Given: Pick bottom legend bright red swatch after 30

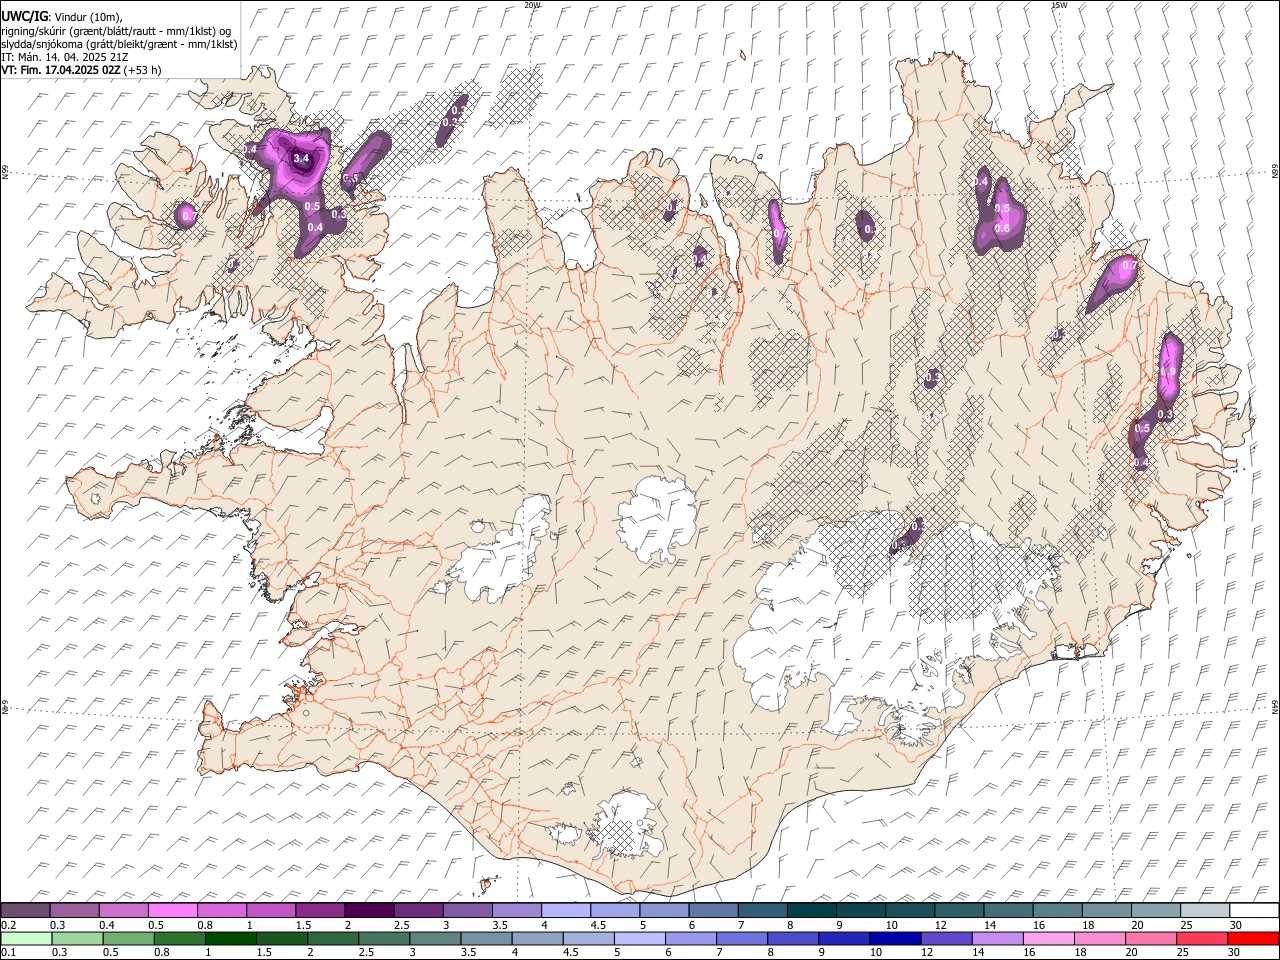Looking at the screenshot, I should click(x=1253, y=938).
